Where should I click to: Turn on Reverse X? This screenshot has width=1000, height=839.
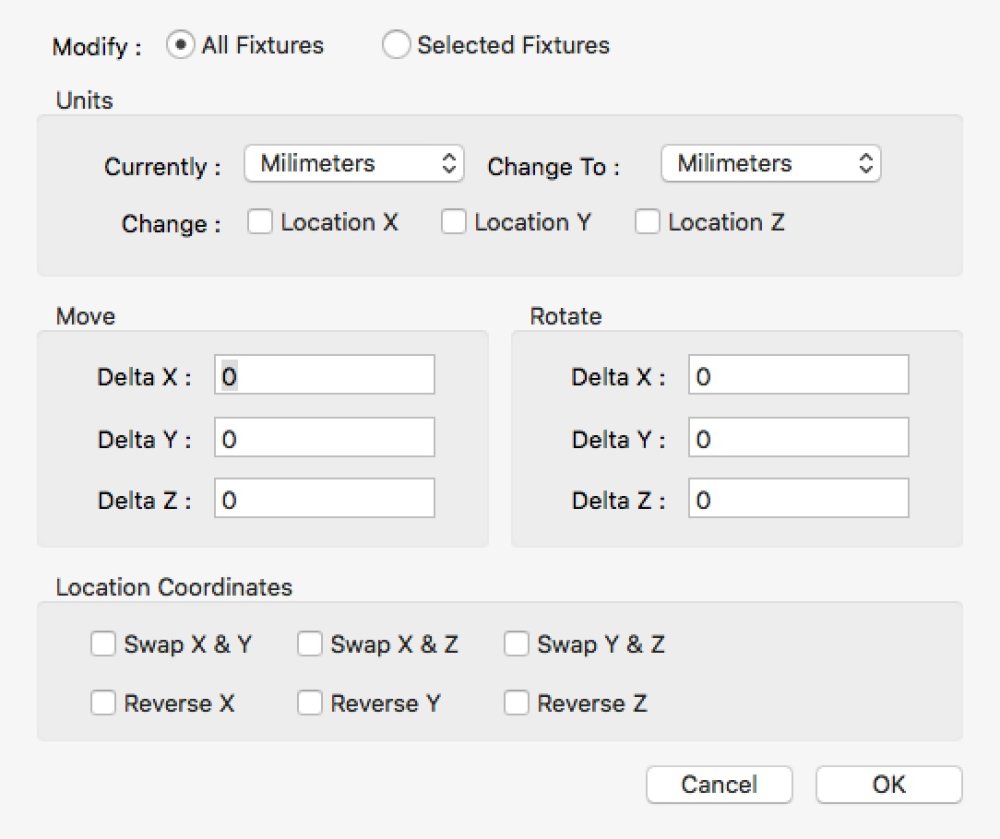[103, 704]
